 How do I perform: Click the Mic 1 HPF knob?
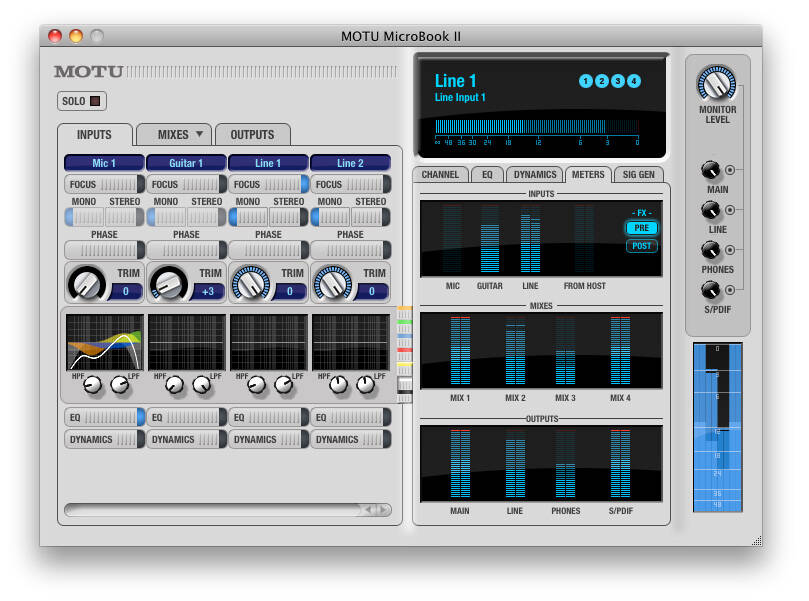pyautogui.click(x=93, y=384)
